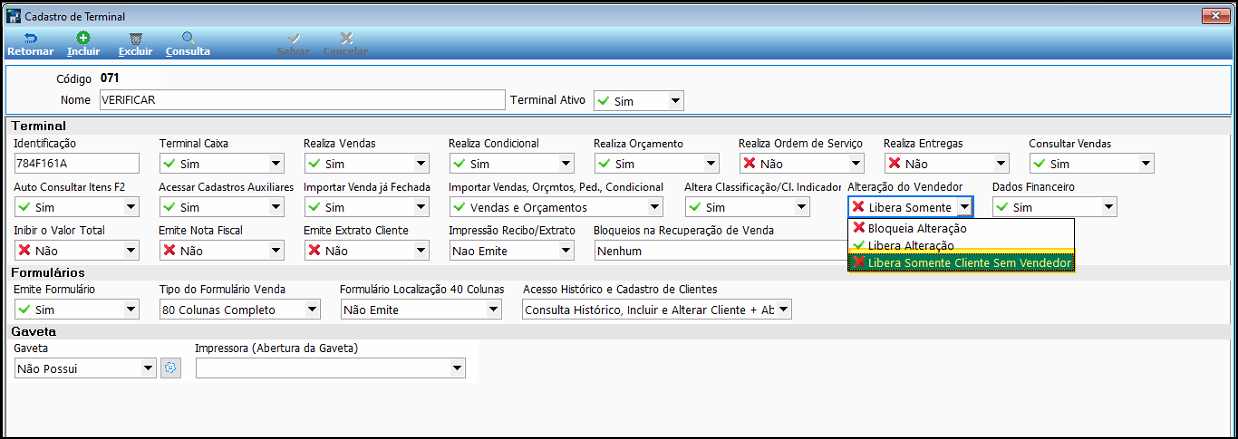Click the Terminal section header
Screen dimensions: 1238x439
click(x=38, y=126)
